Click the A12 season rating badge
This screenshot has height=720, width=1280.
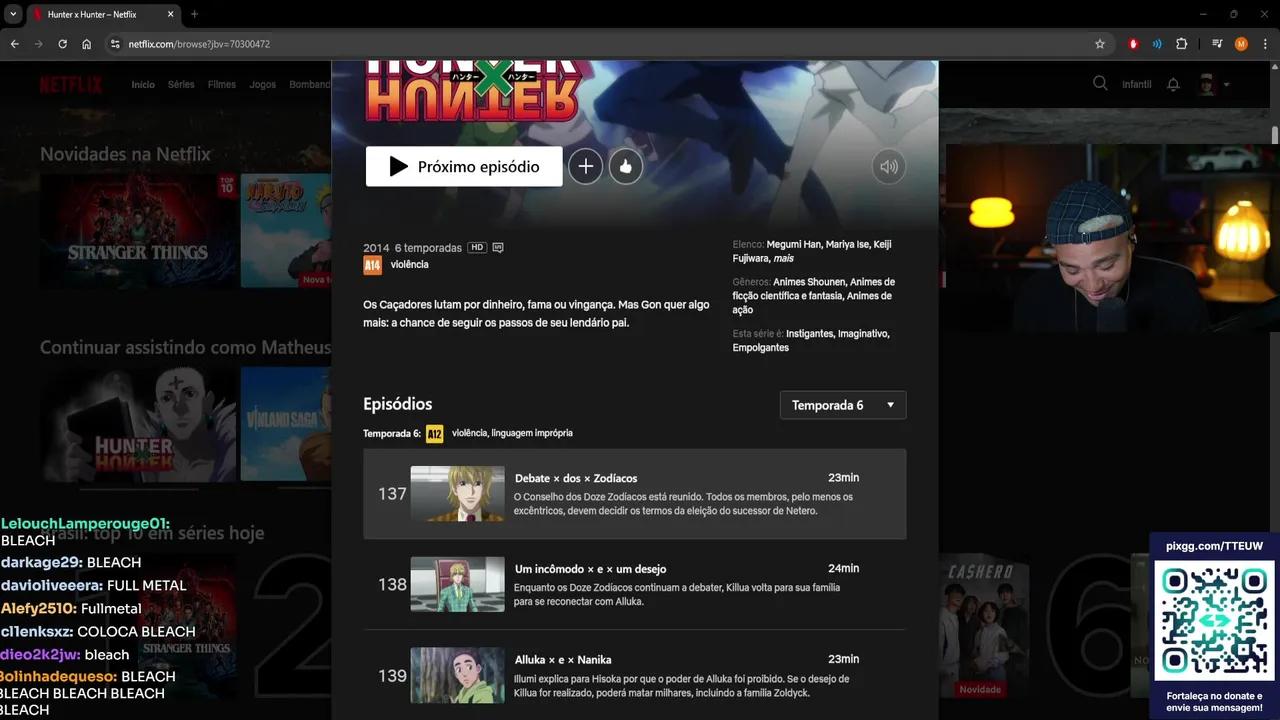tap(435, 433)
